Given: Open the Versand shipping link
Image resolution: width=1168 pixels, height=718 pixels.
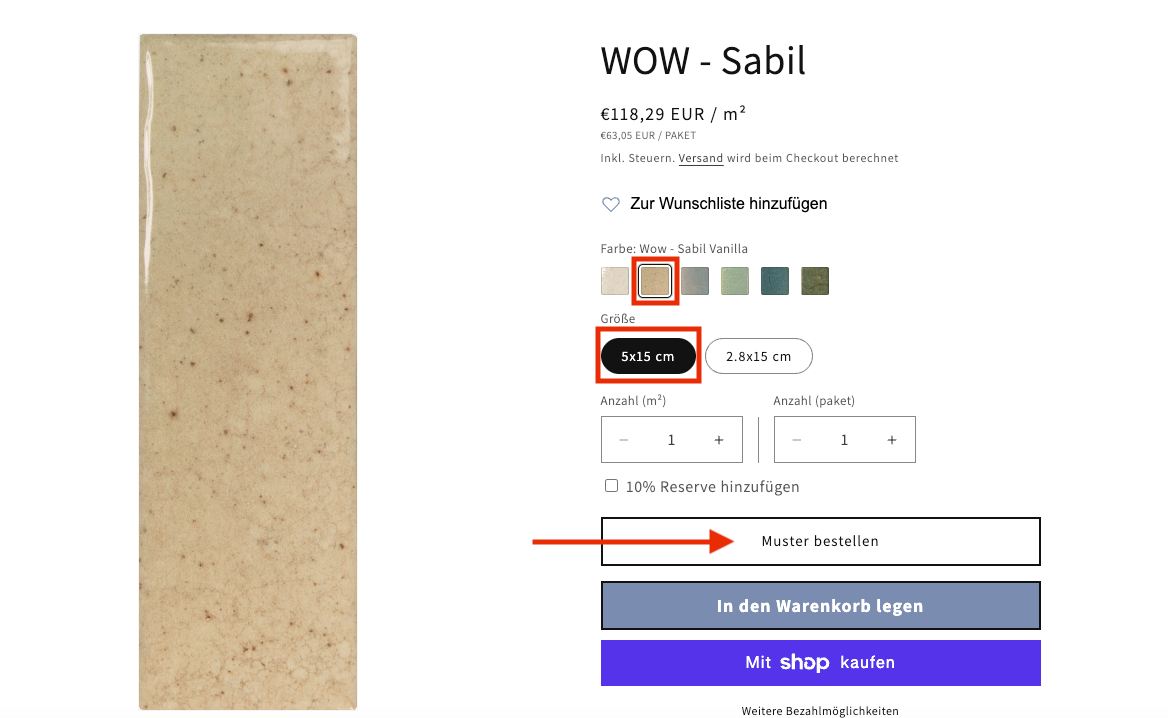Looking at the screenshot, I should 700,158.
